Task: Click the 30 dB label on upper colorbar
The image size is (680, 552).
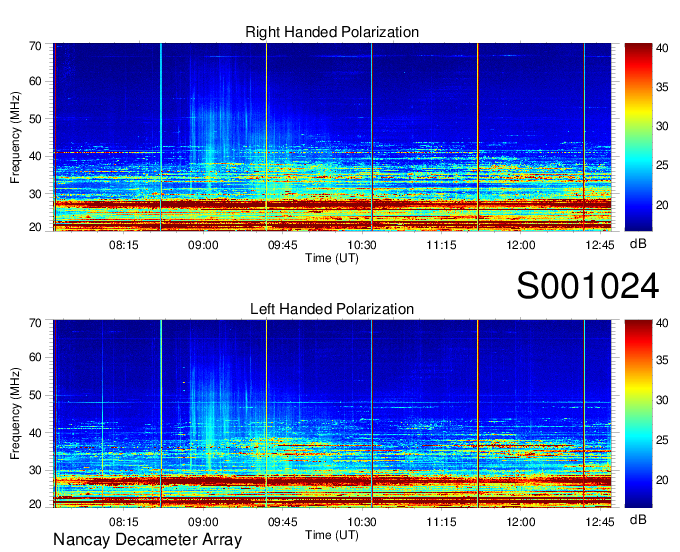Action: (662, 126)
